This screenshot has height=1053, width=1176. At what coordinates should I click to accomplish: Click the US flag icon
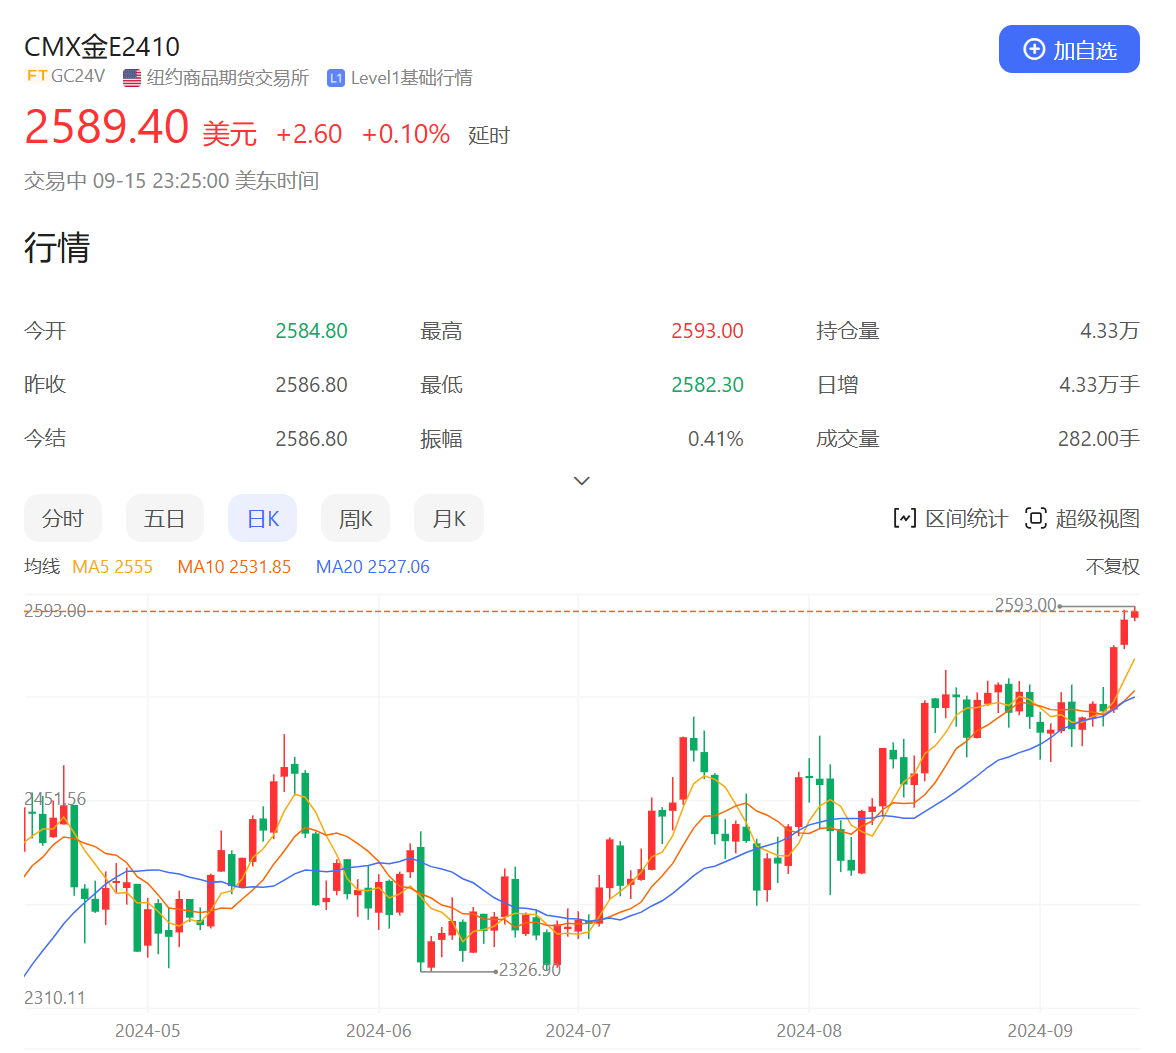132,78
